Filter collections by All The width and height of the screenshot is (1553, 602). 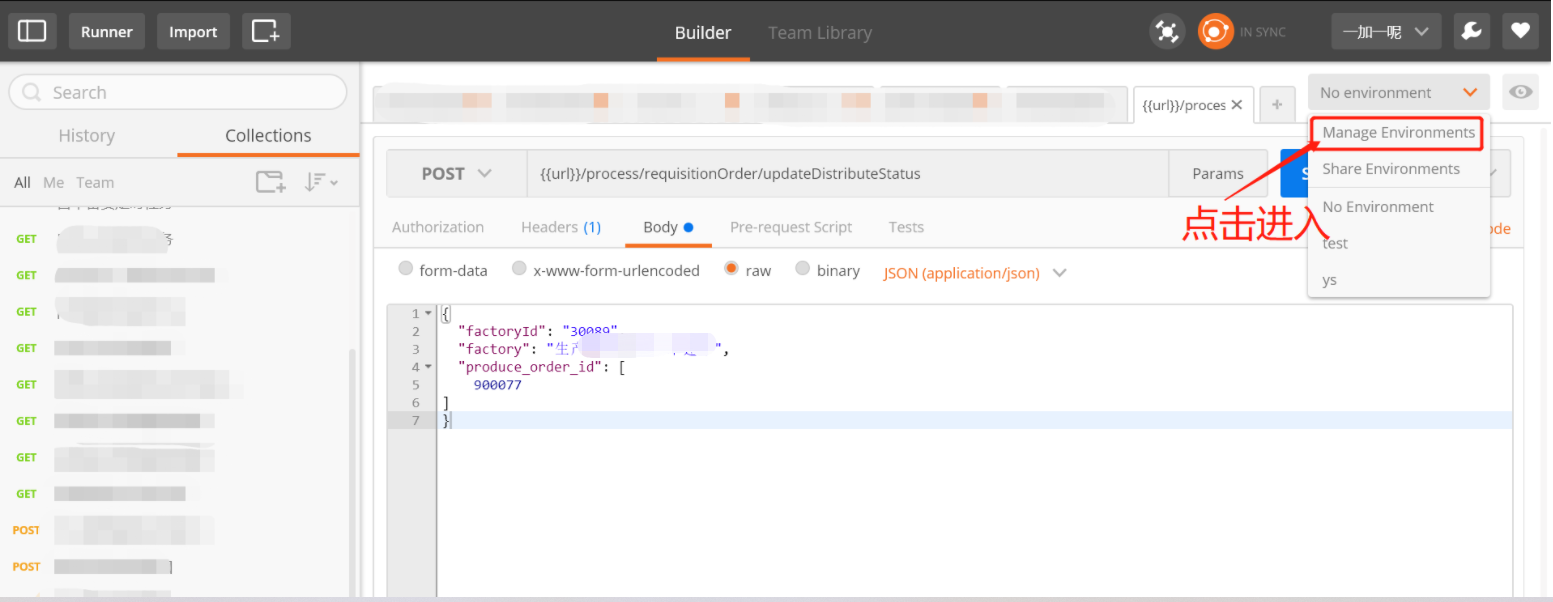pyautogui.click(x=22, y=182)
